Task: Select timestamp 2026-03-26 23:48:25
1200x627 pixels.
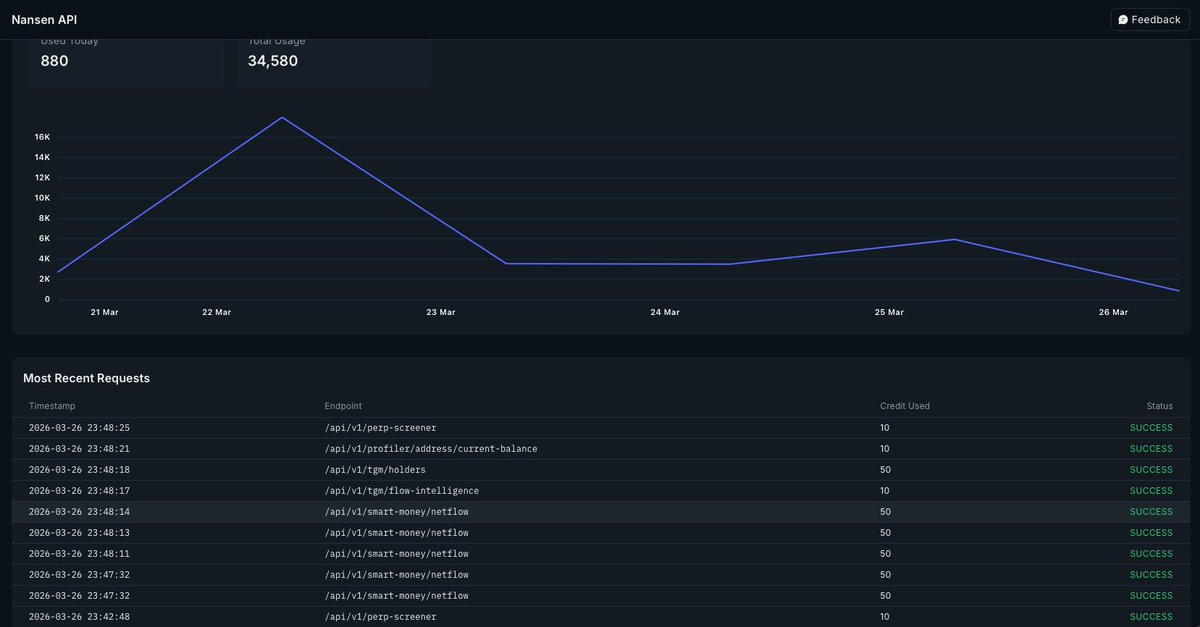Action: (x=80, y=428)
